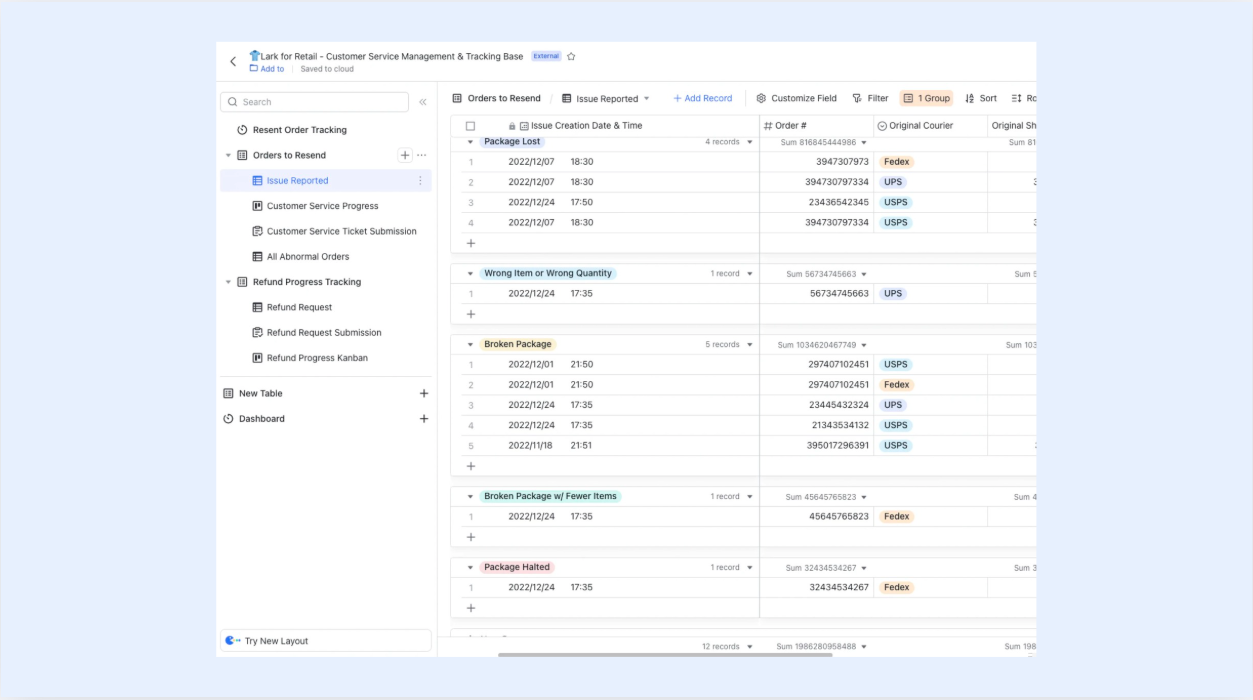Star the base as favorite
Viewport: 1253px width, 700px height.
(x=571, y=57)
